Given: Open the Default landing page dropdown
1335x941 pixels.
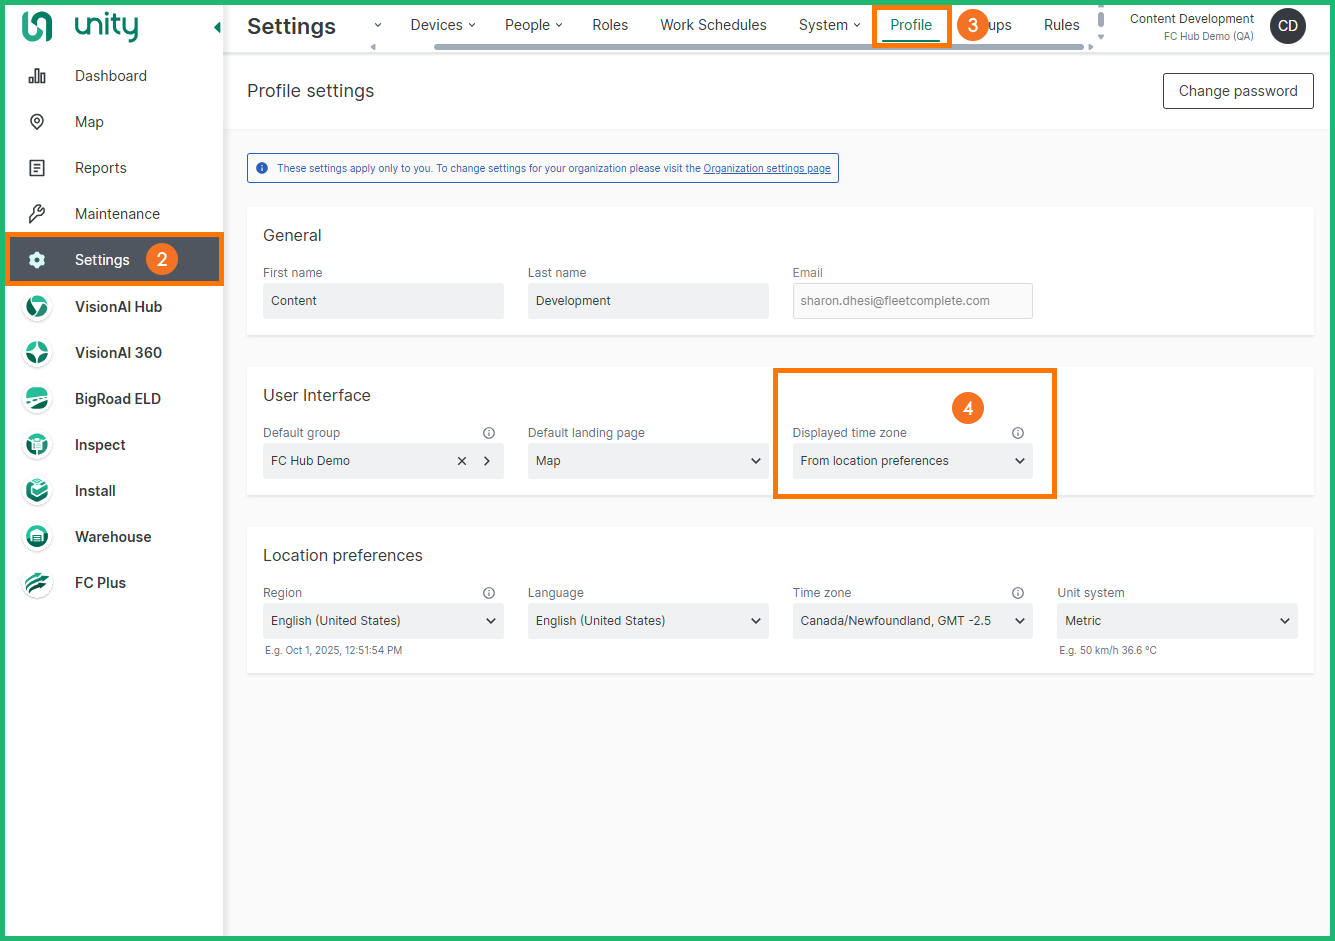Looking at the screenshot, I should [x=647, y=461].
